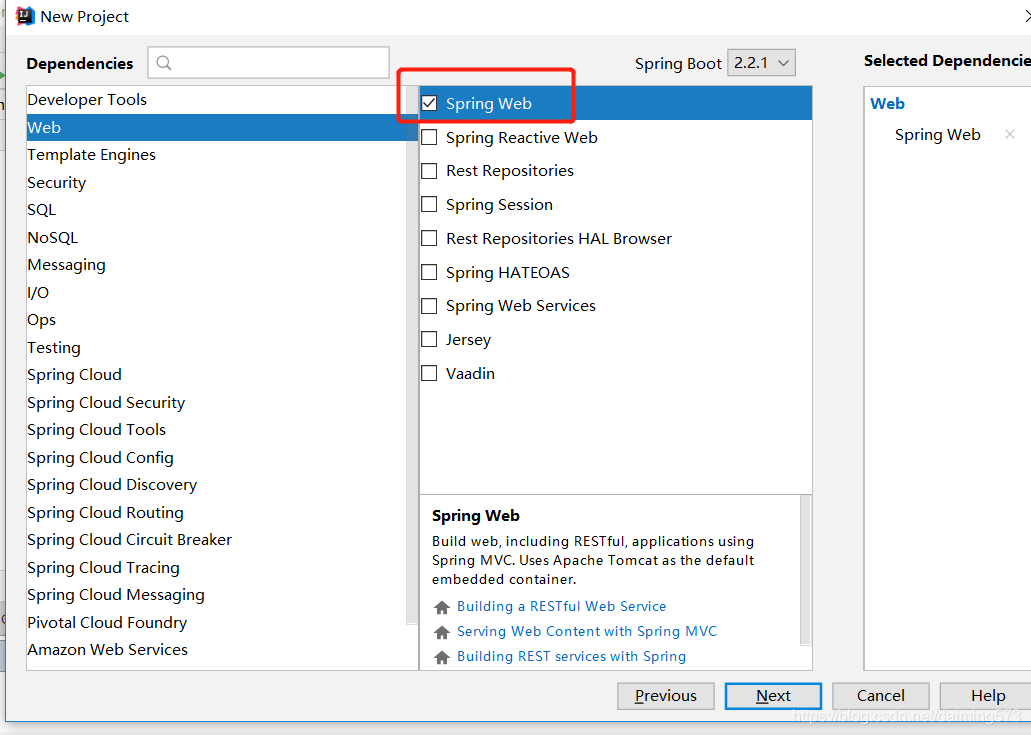Select the I/O category
This screenshot has height=735, width=1031.
(x=216, y=292)
